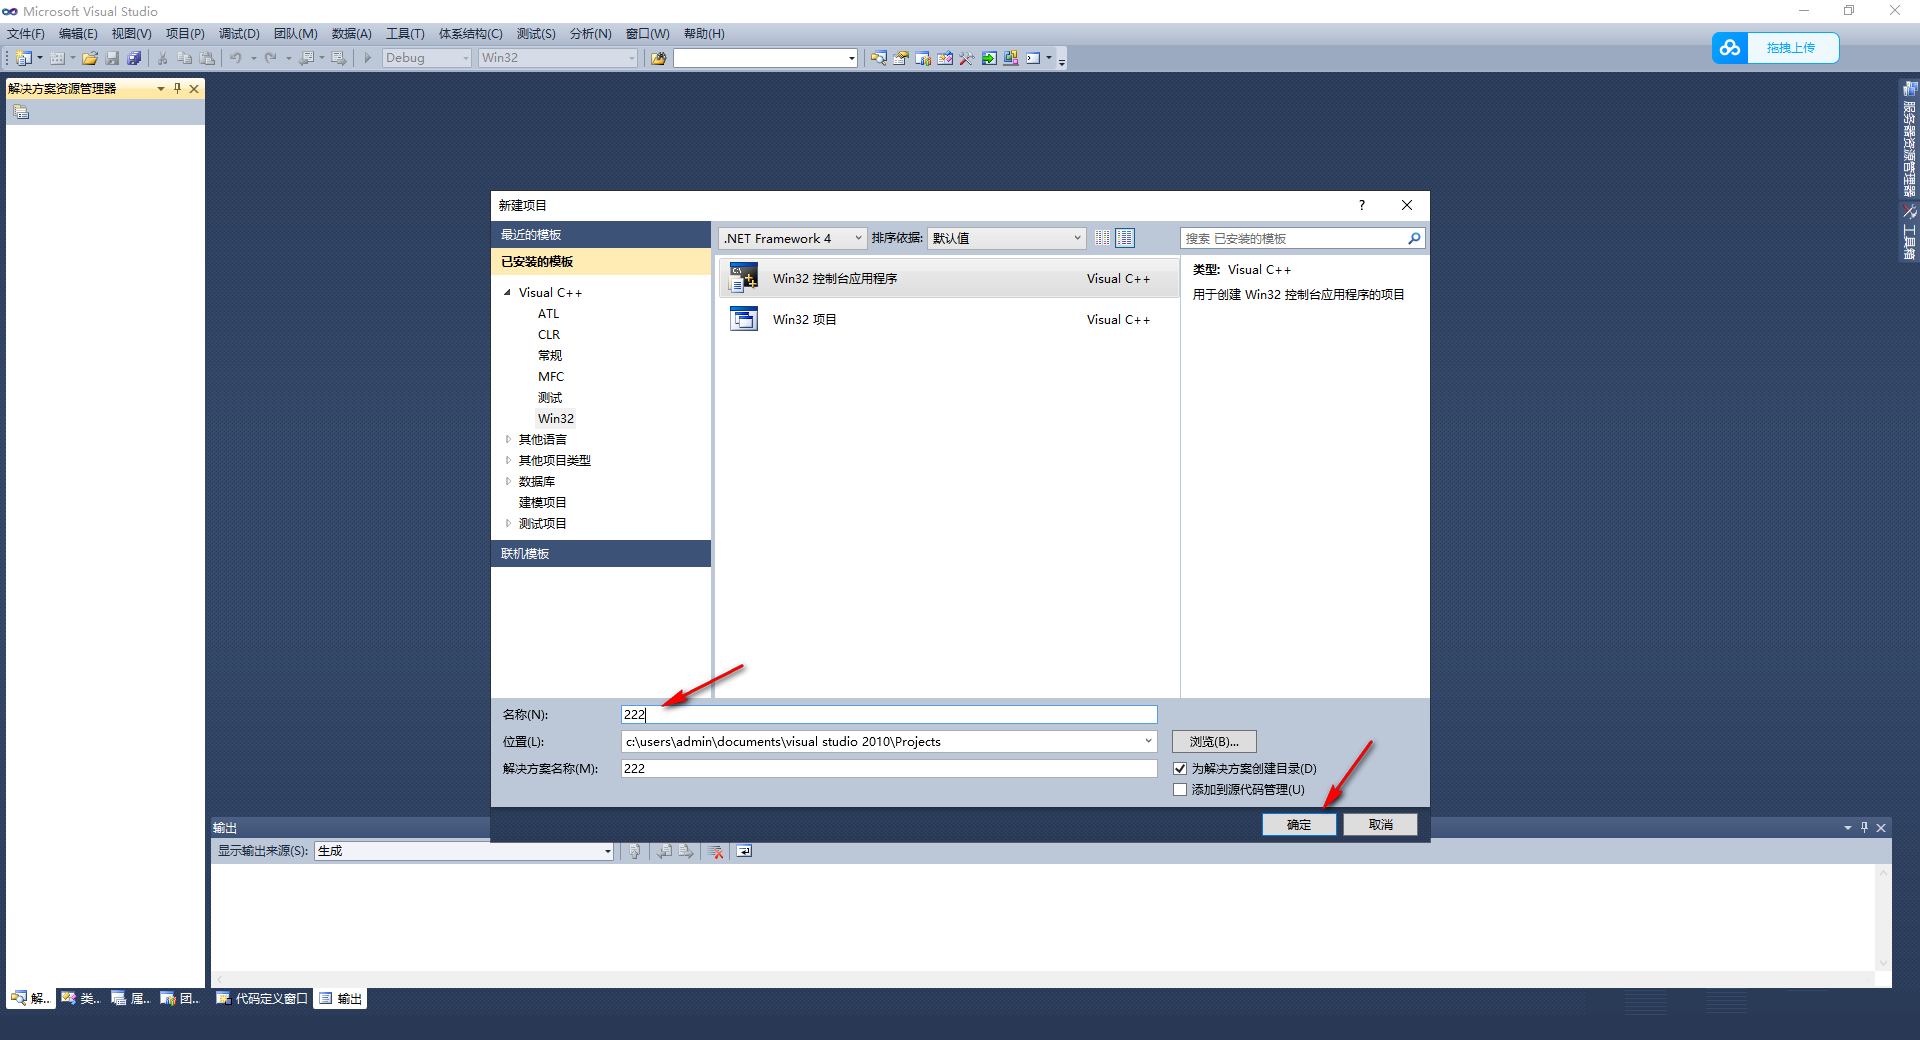Image resolution: width=1920 pixels, height=1040 pixels.
Task: Click the Clear All output icon
Action: point(714,851)
